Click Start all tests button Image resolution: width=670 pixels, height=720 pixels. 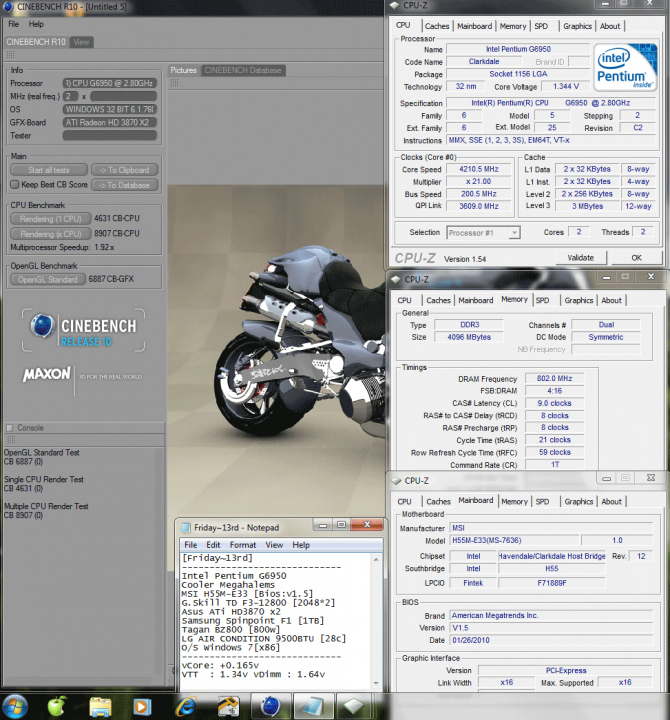point(49,170)
